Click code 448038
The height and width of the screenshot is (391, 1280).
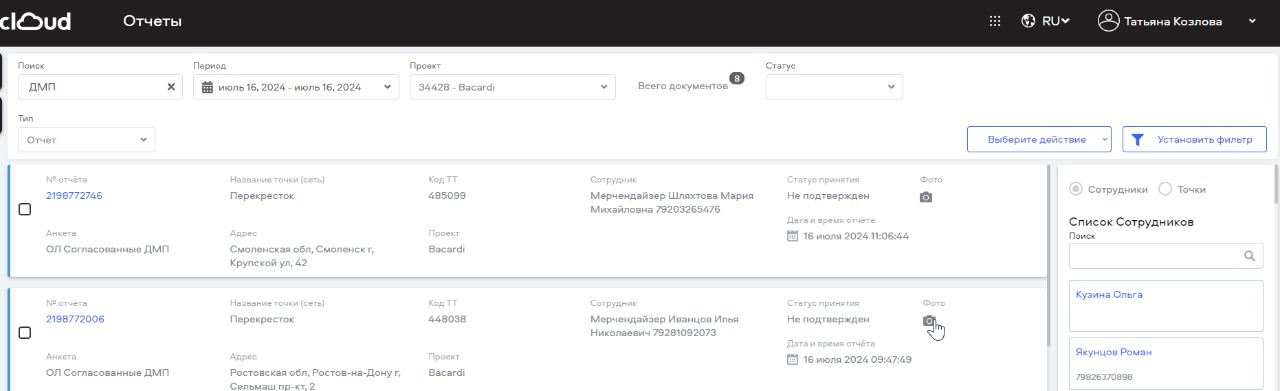coord(448,319)
